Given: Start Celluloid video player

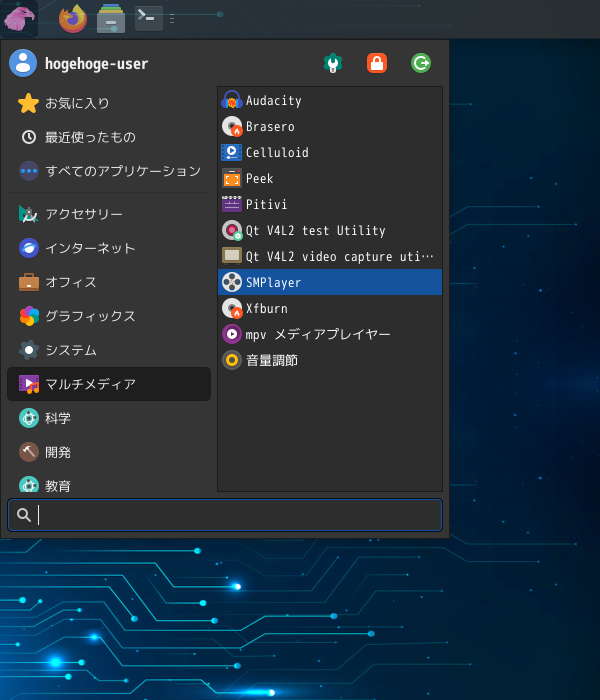Looking at the screenshot, I should tap(330, 152).
